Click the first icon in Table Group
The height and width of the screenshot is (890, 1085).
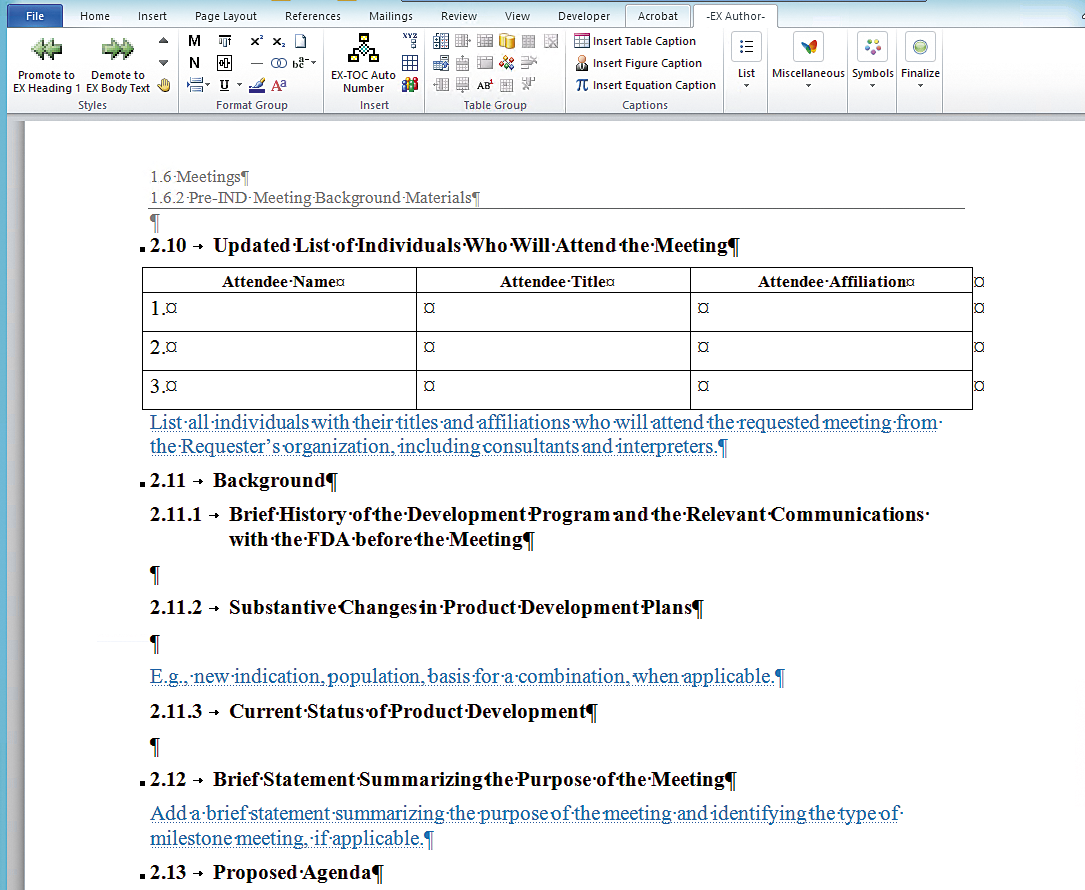tap(441, 42)
